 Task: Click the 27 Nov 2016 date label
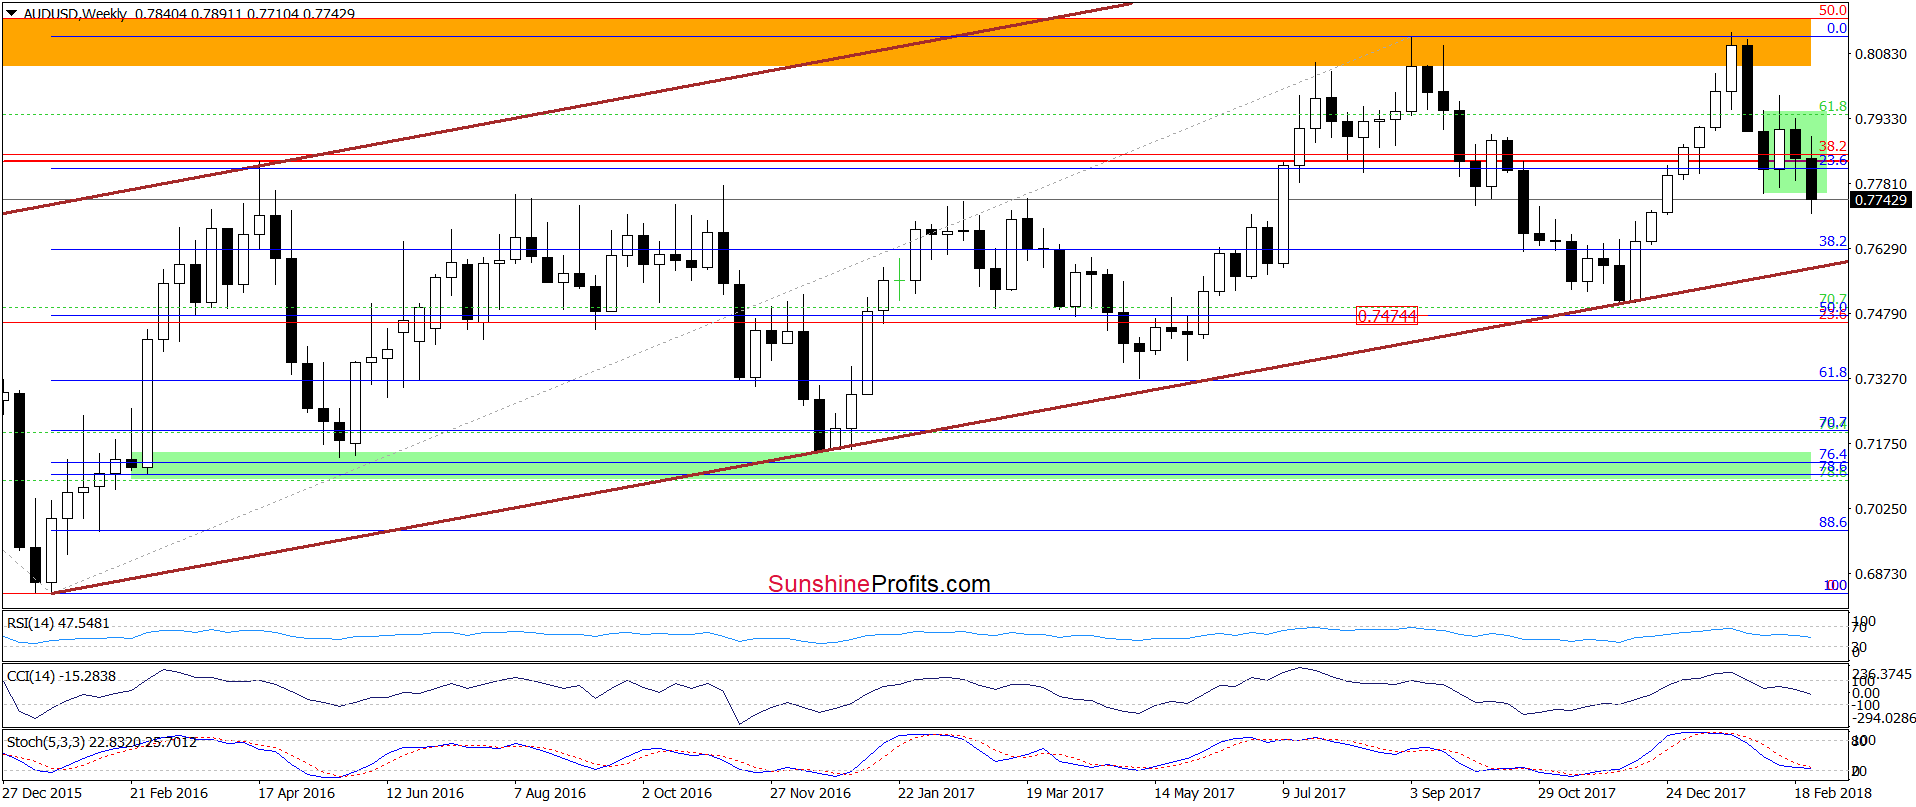(810, 793)
